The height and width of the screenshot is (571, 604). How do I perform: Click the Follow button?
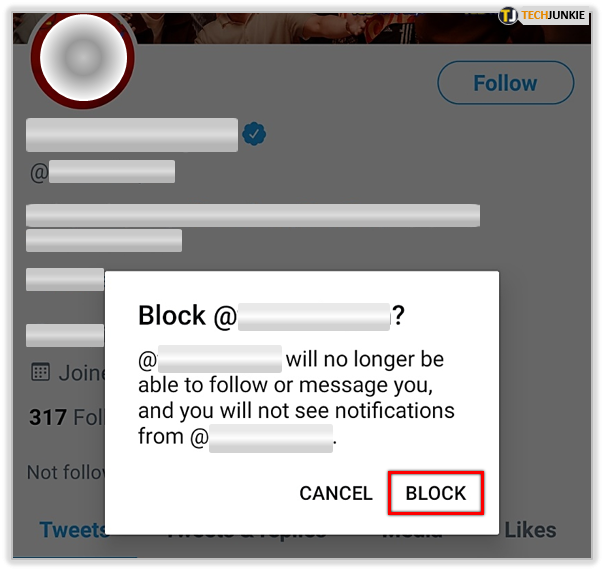(505, 82)
